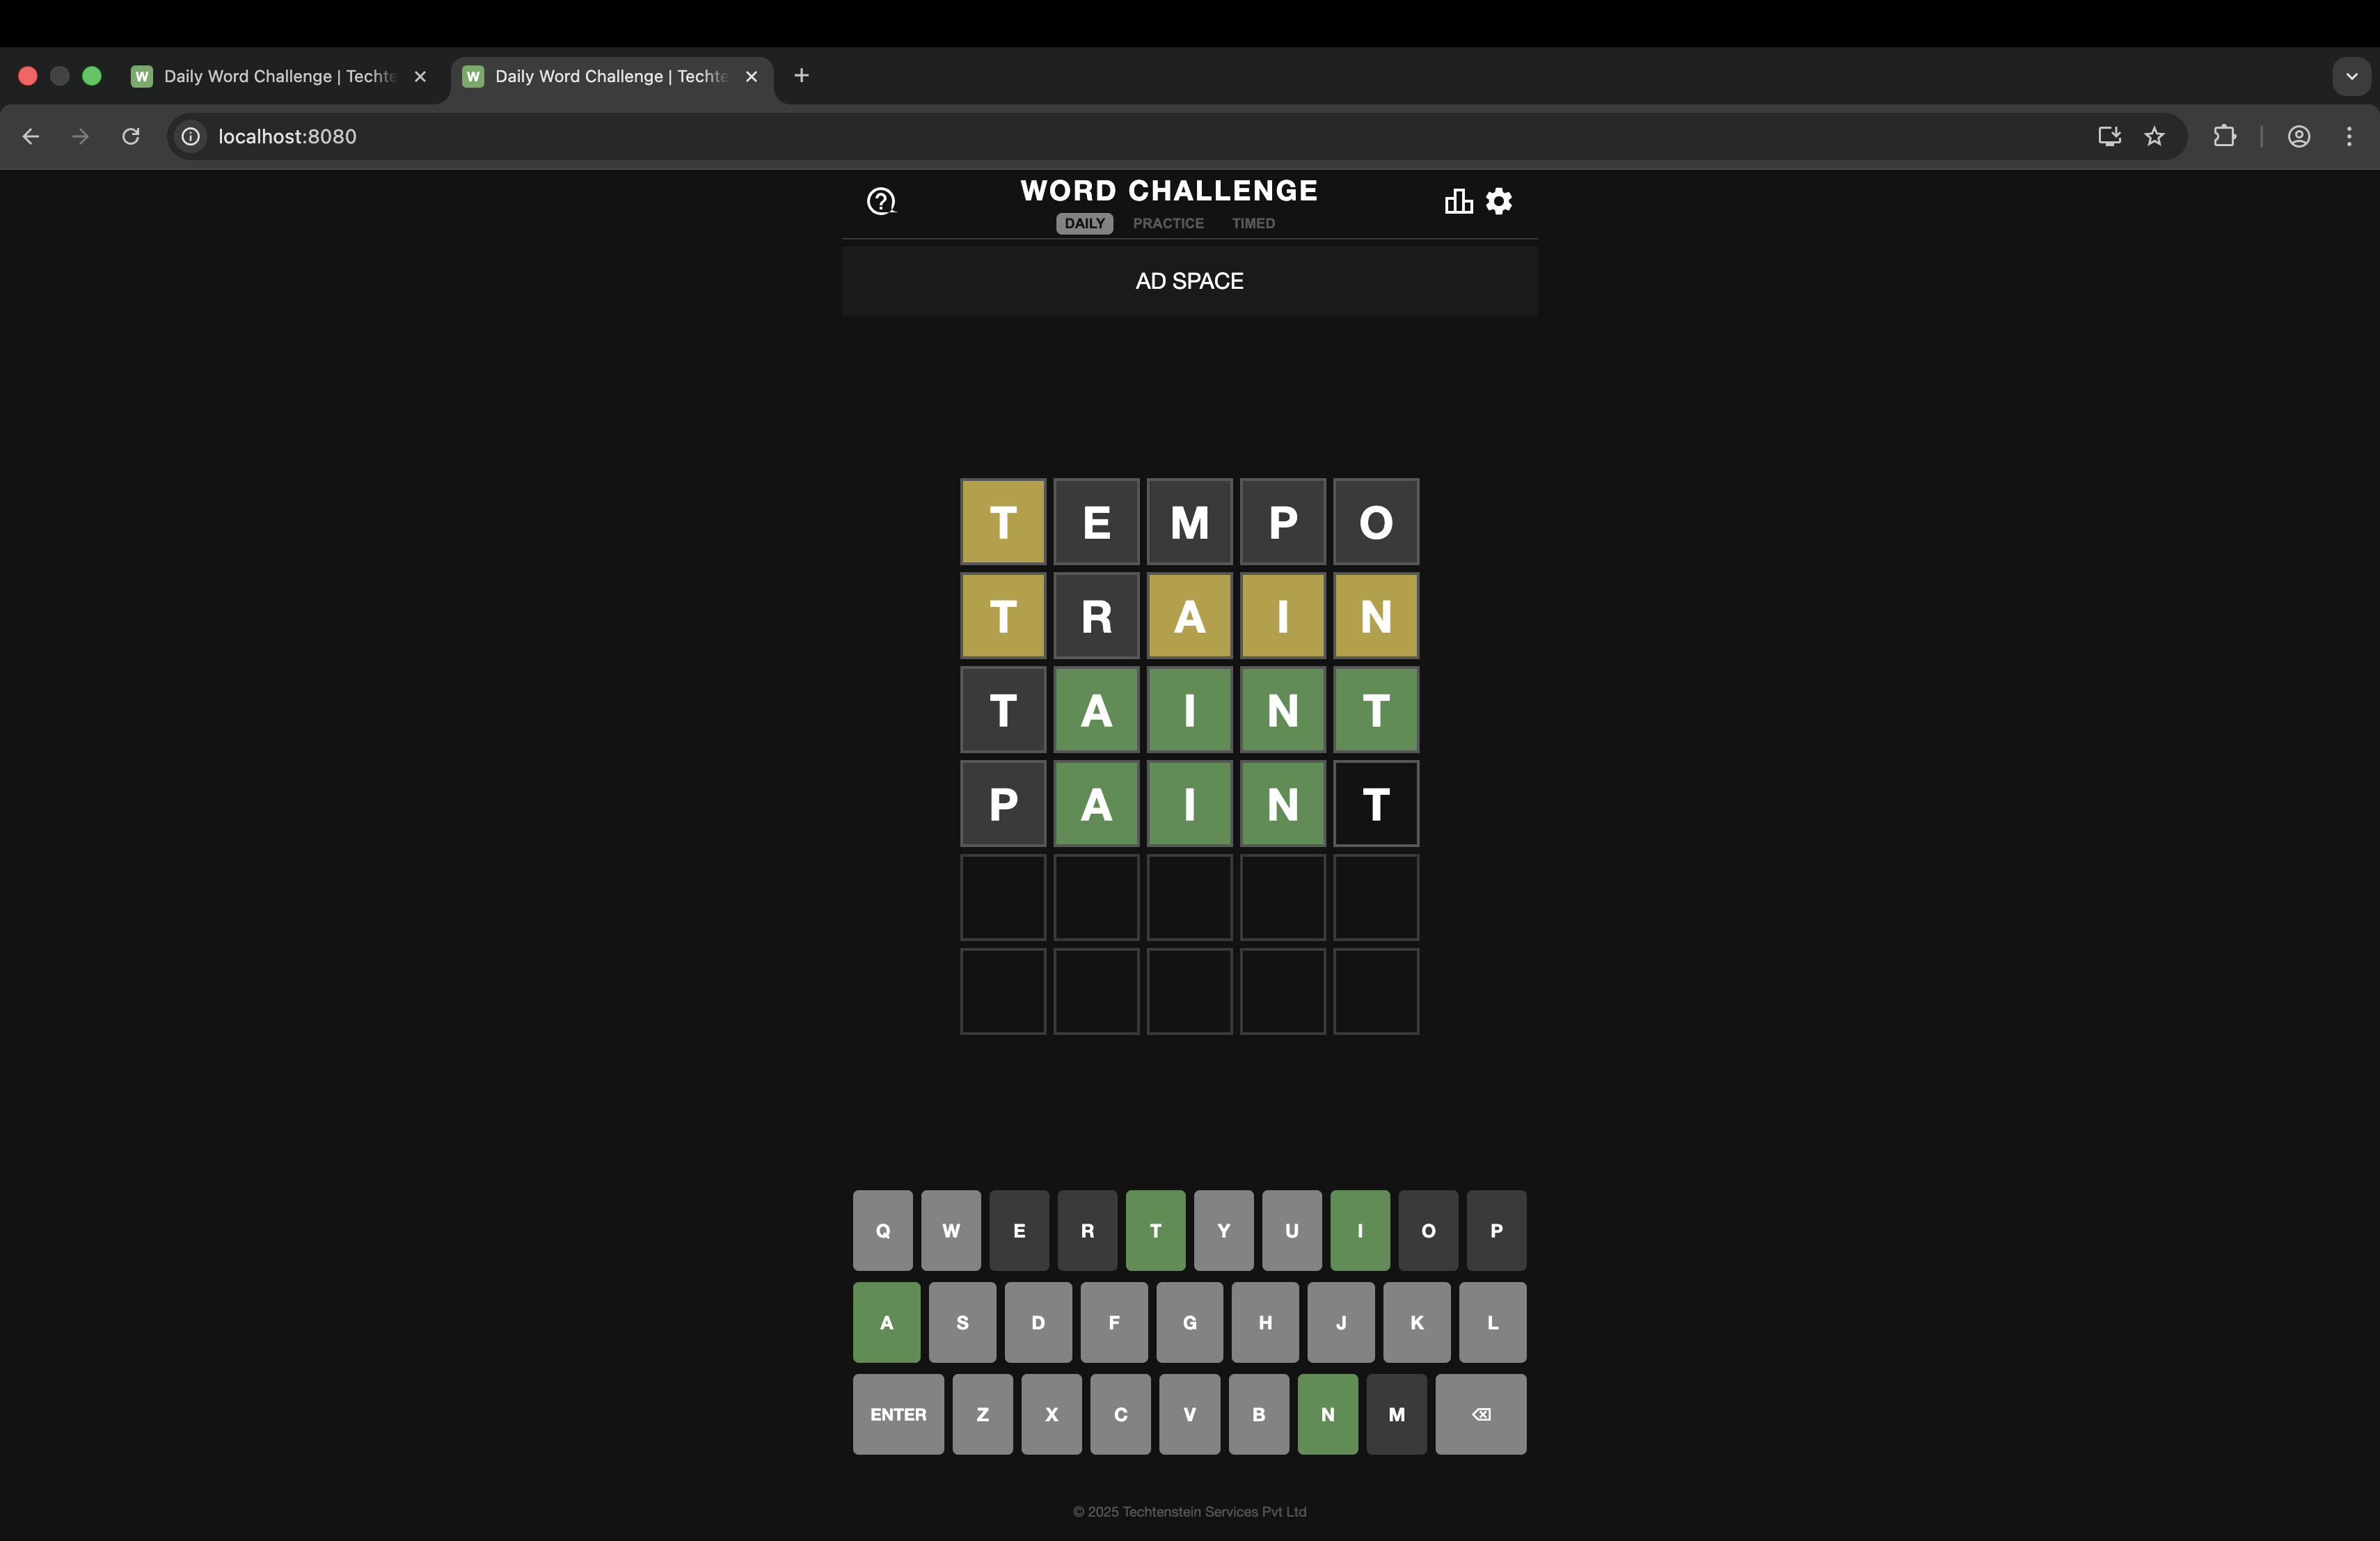This screenshot has width=2380, height=1541.
Task: Reload the page
Action: (x=131, y=136)
